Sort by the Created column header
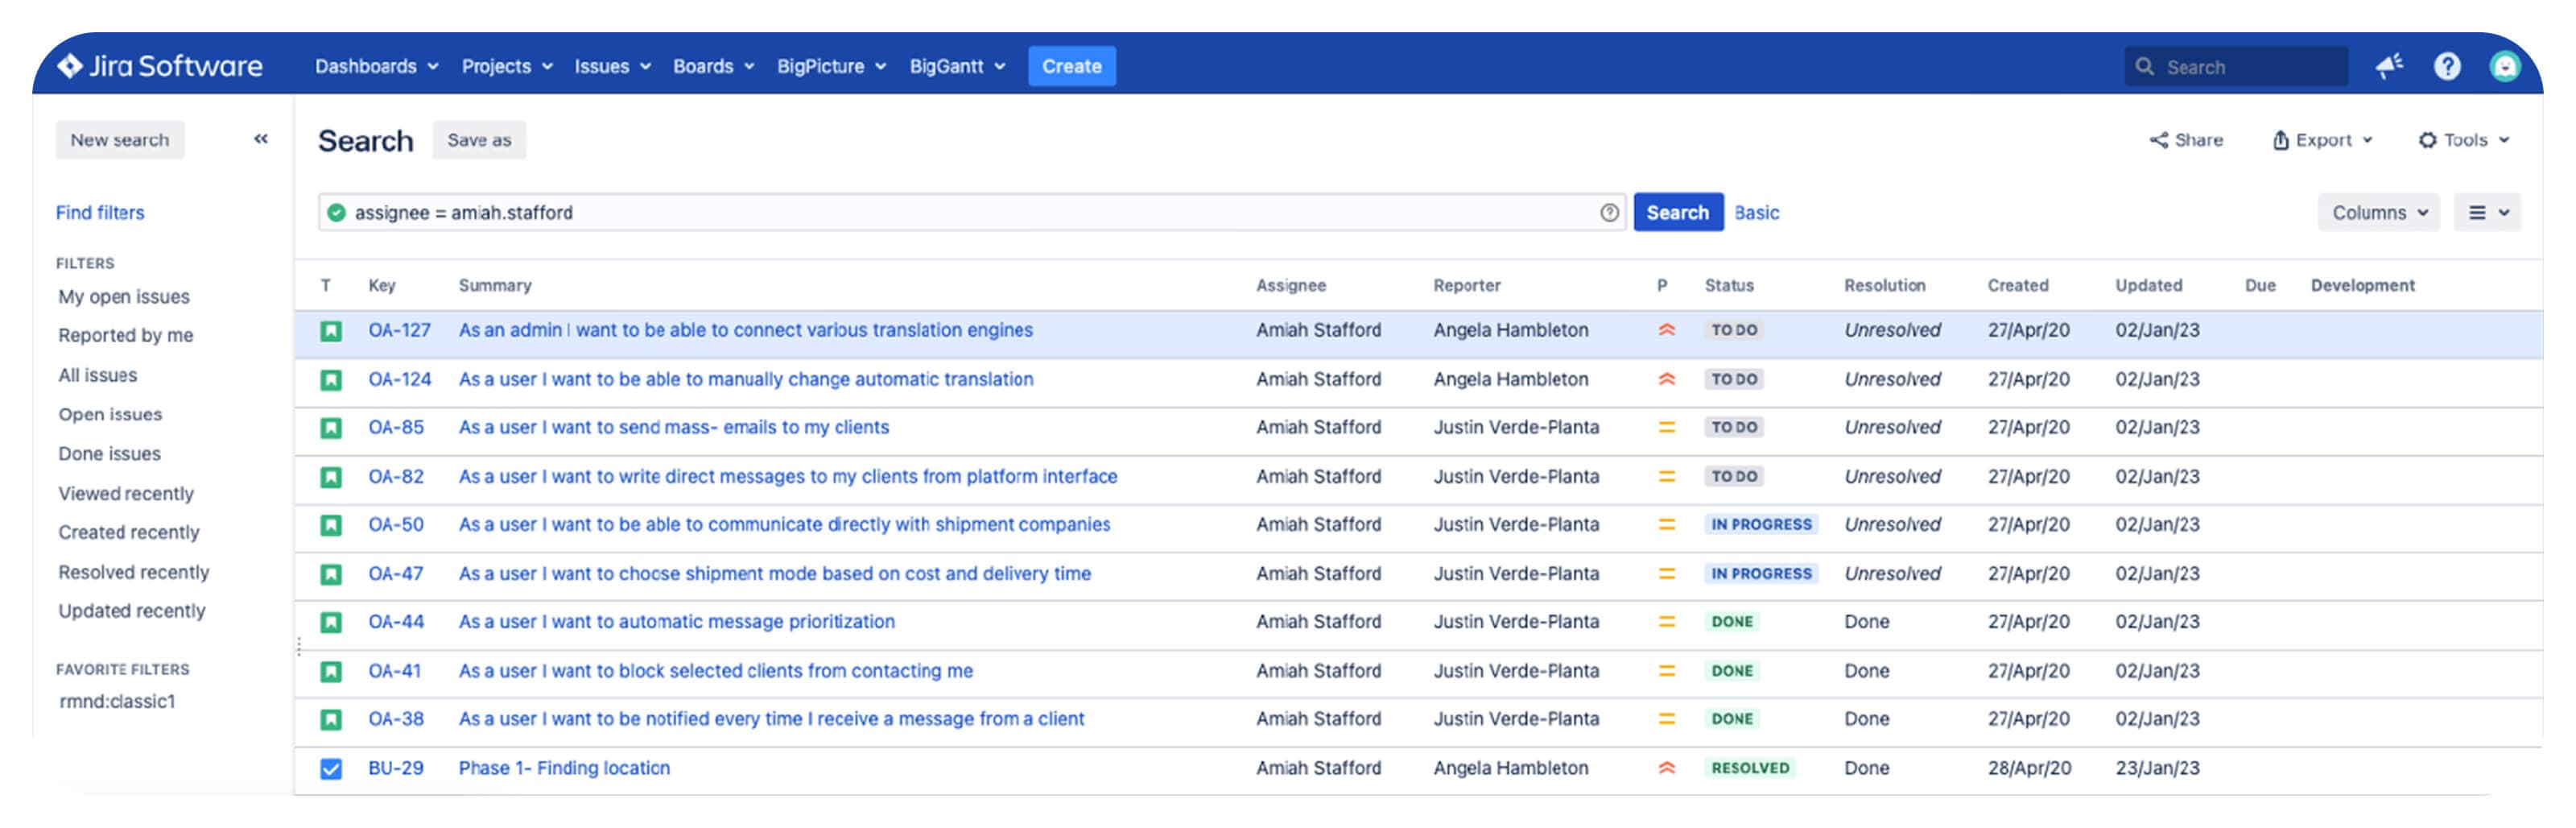The image size is (2576, 828). [2017, 285]
